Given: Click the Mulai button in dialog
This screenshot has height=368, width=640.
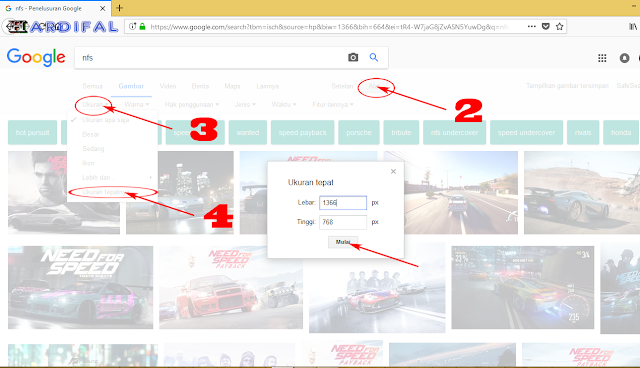Looking at the screenshot, I should [343, 242].
